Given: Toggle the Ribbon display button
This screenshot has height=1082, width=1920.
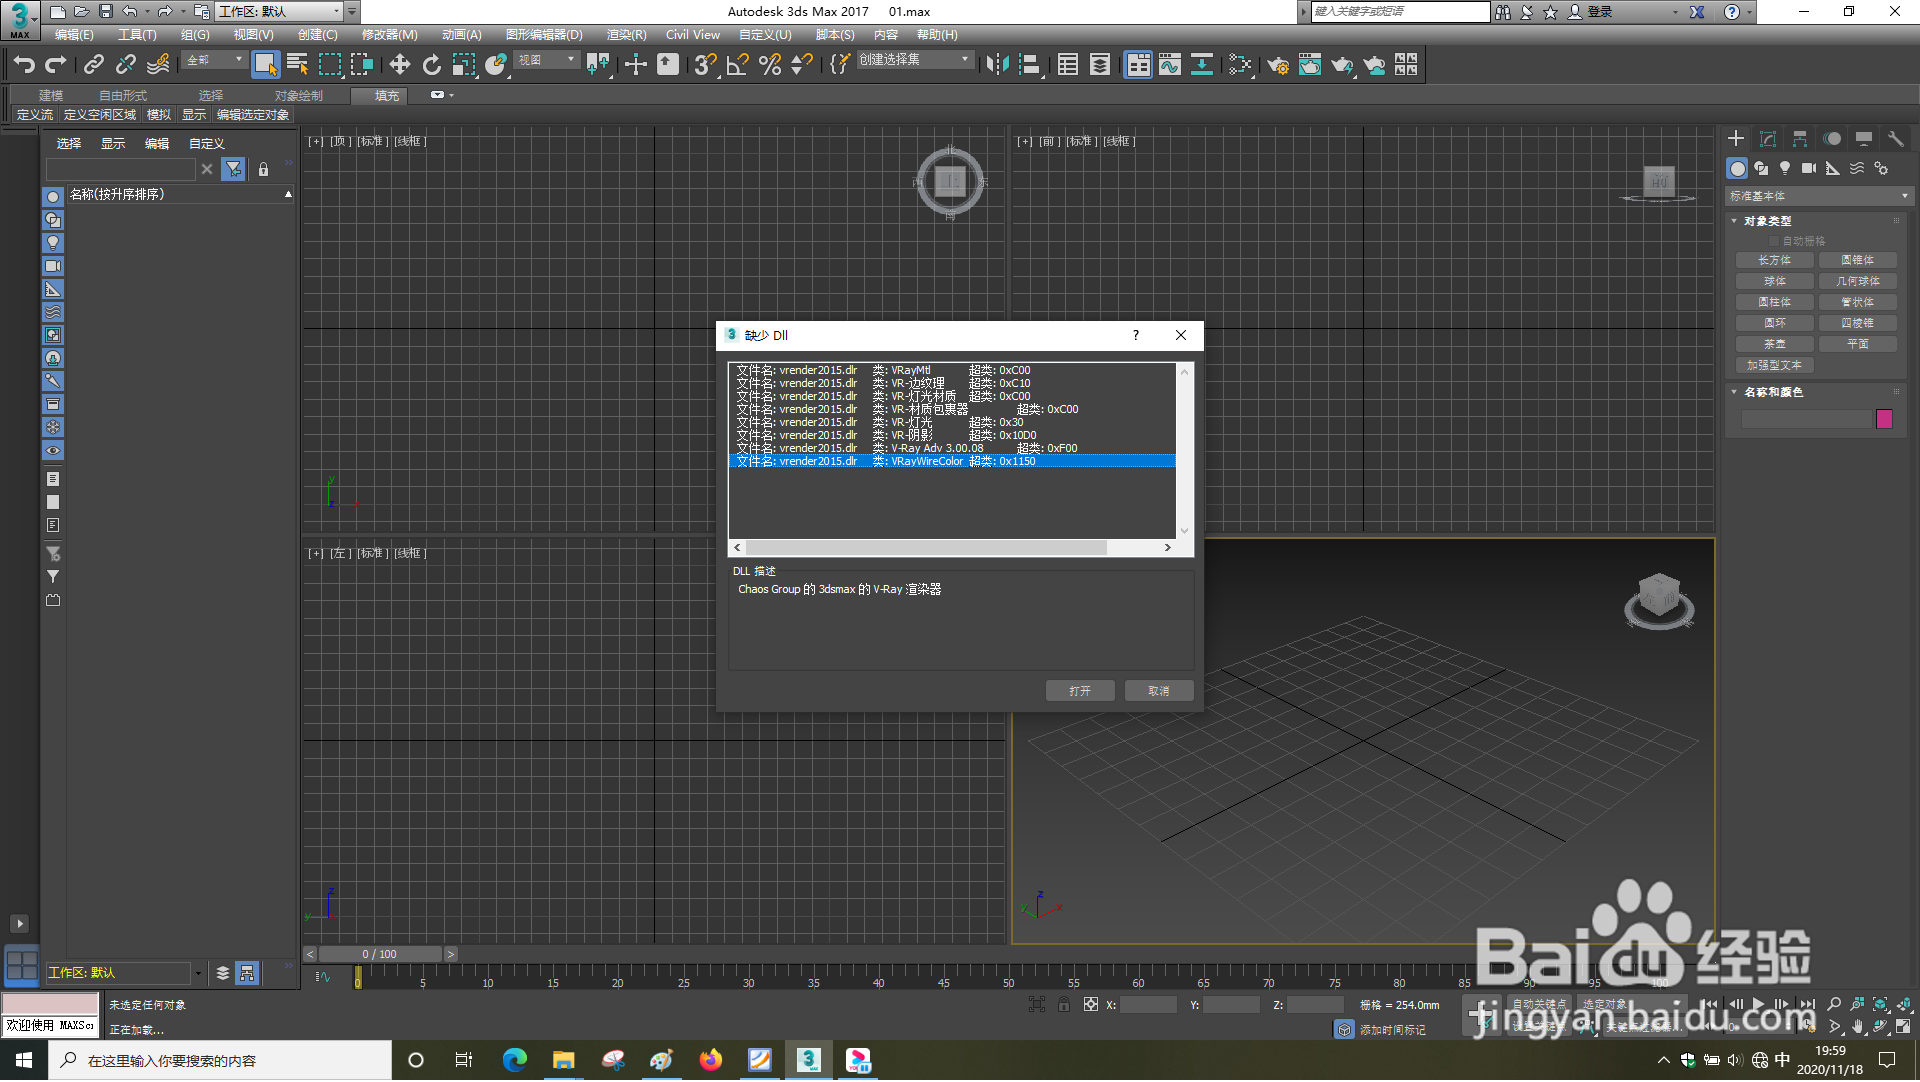Looking at the screenshot, I should pos(1138,65).
